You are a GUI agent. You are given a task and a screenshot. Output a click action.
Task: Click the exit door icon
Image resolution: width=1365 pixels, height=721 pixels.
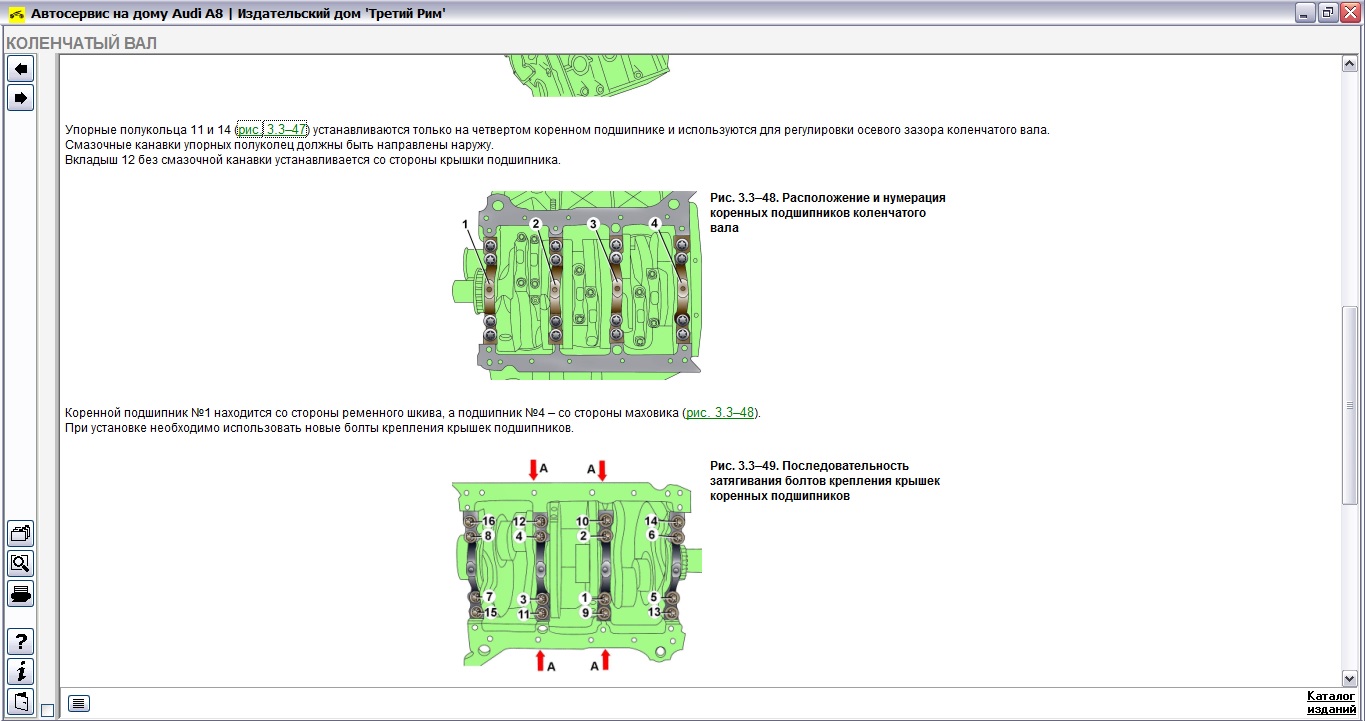pos(20,700)
